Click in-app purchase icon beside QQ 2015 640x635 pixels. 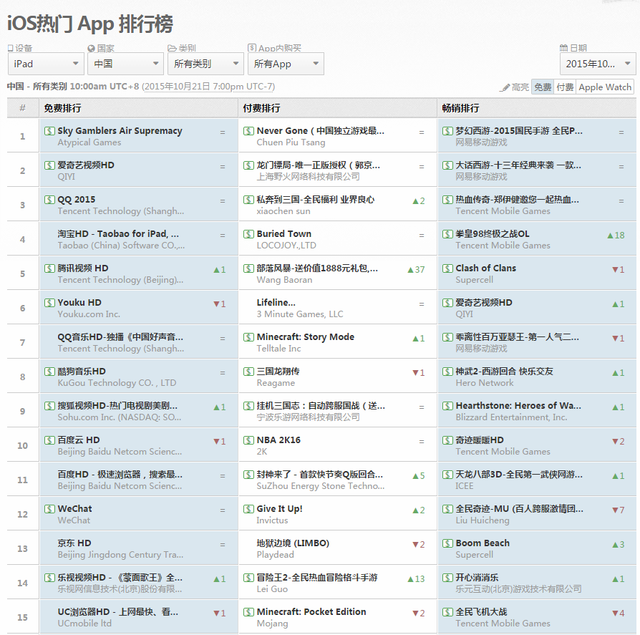click(49, 200)
